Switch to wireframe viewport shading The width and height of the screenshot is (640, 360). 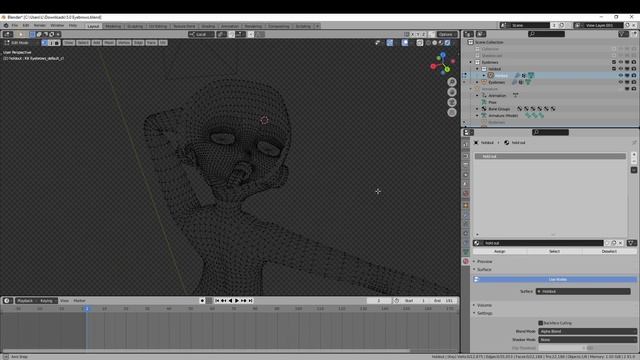tap(428, 42)
